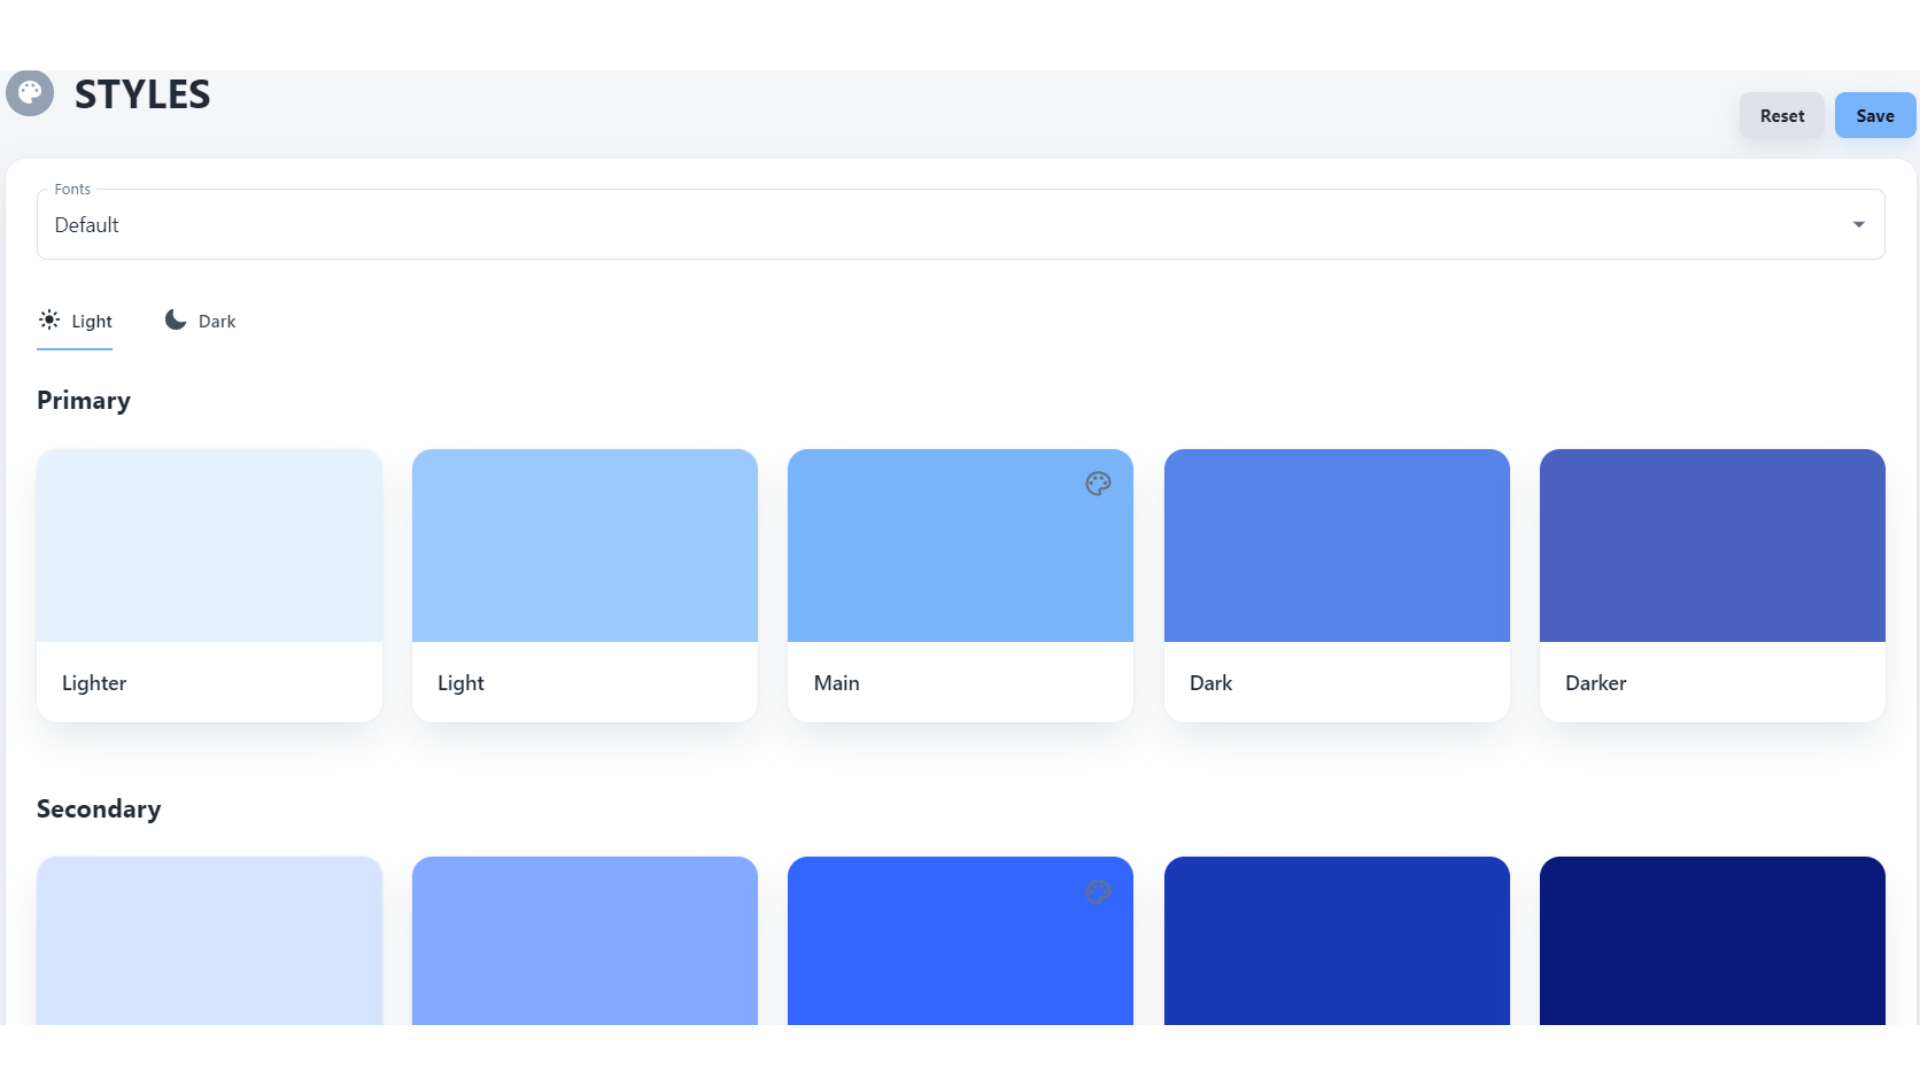Image resolution: width=1920 pixels, height=1080 pixels.
Task: Open the Primary Darker color swatch
Action: pyautogui.click(x=1712, y=546)
